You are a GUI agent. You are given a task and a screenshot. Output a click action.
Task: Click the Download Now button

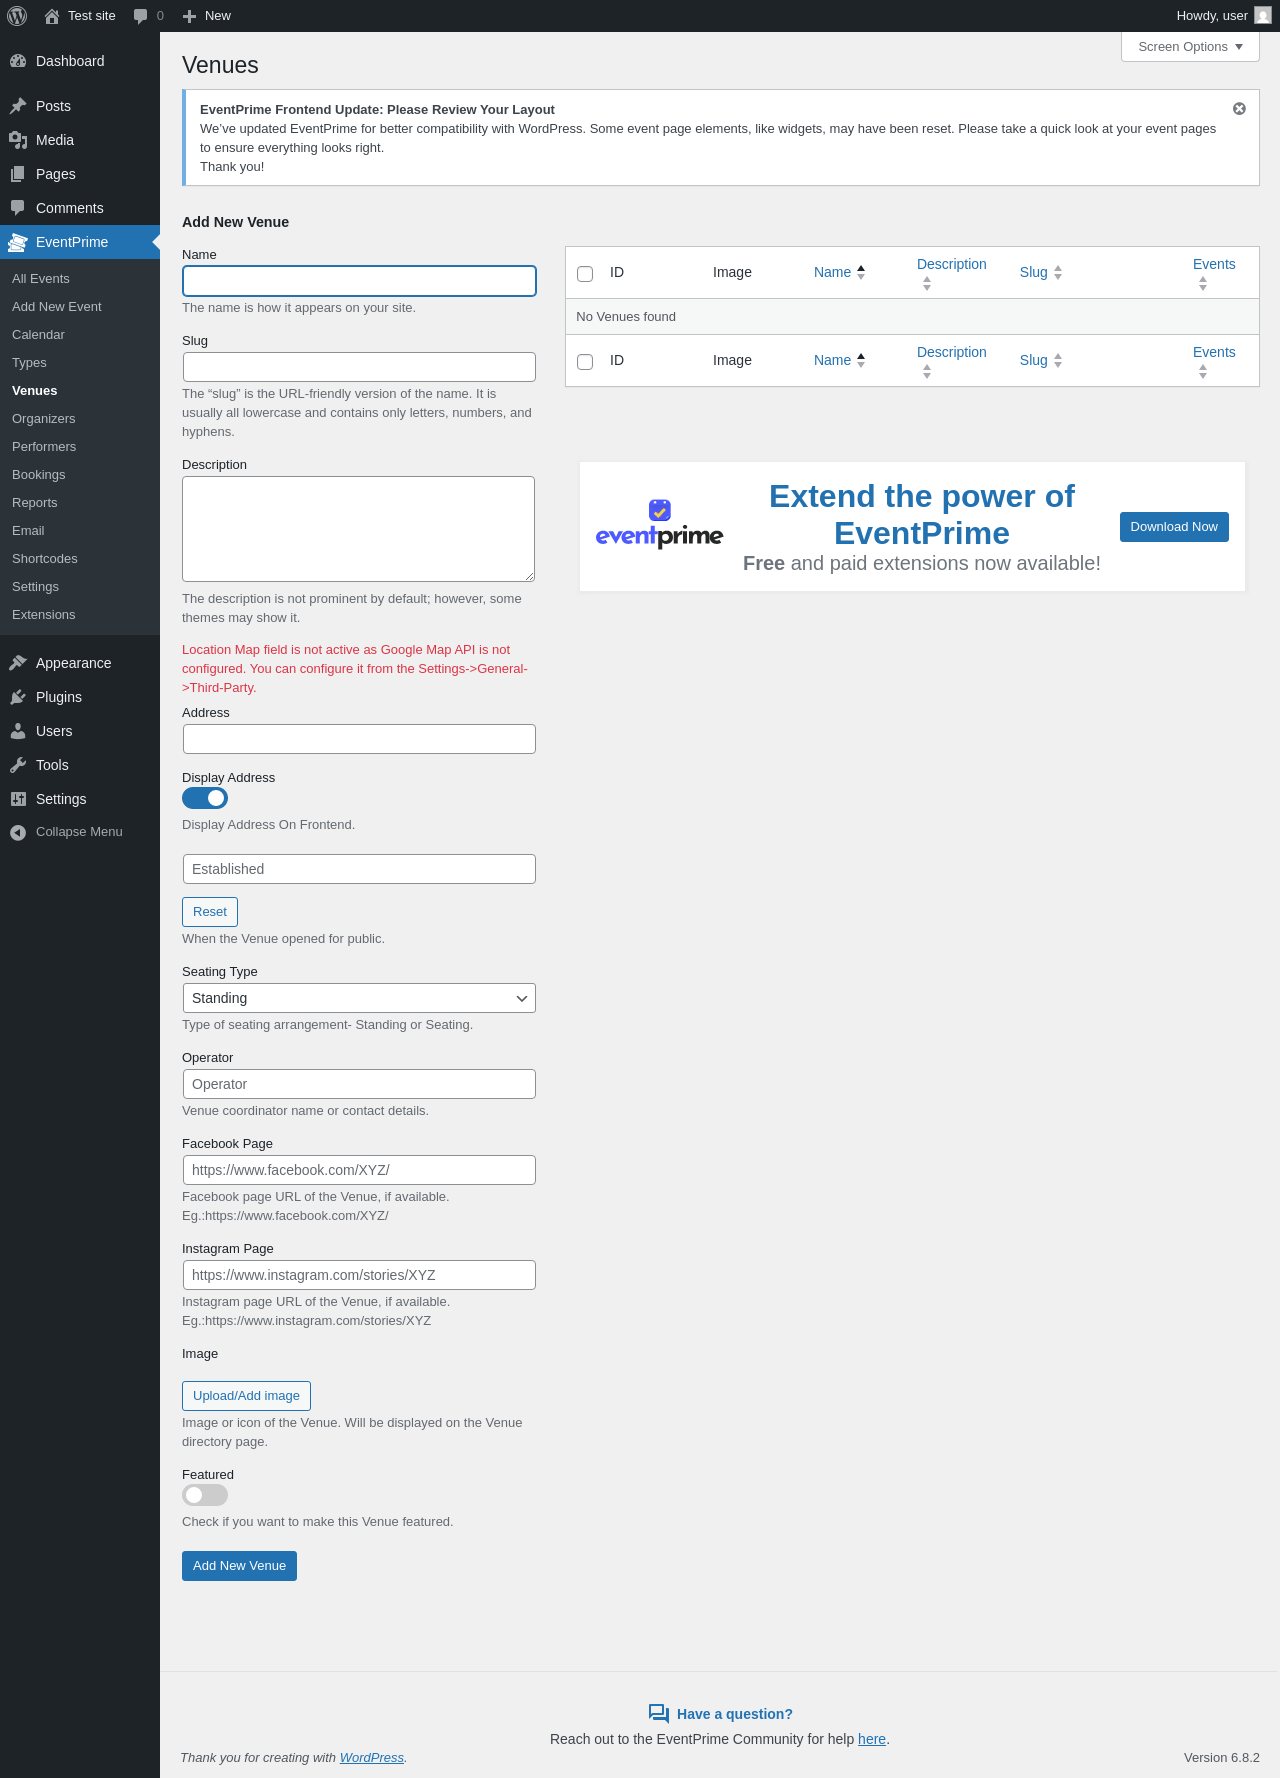1174,527
